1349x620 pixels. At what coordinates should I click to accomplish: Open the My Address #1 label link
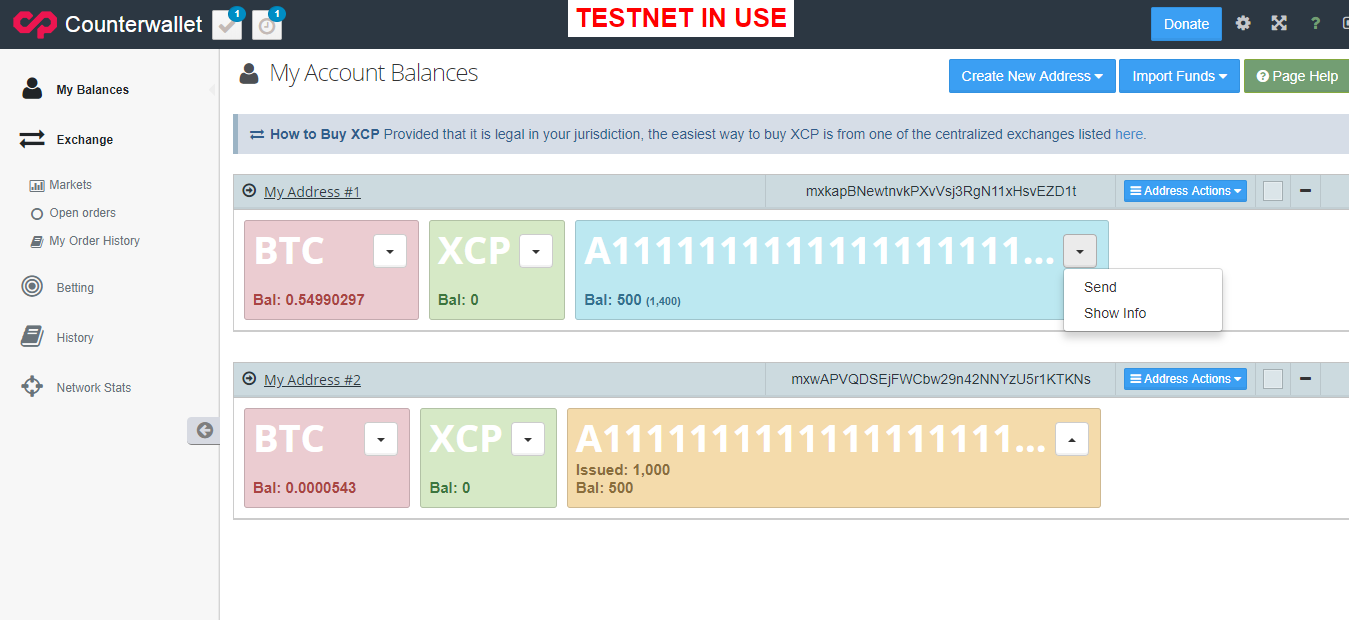click(312, 192)
